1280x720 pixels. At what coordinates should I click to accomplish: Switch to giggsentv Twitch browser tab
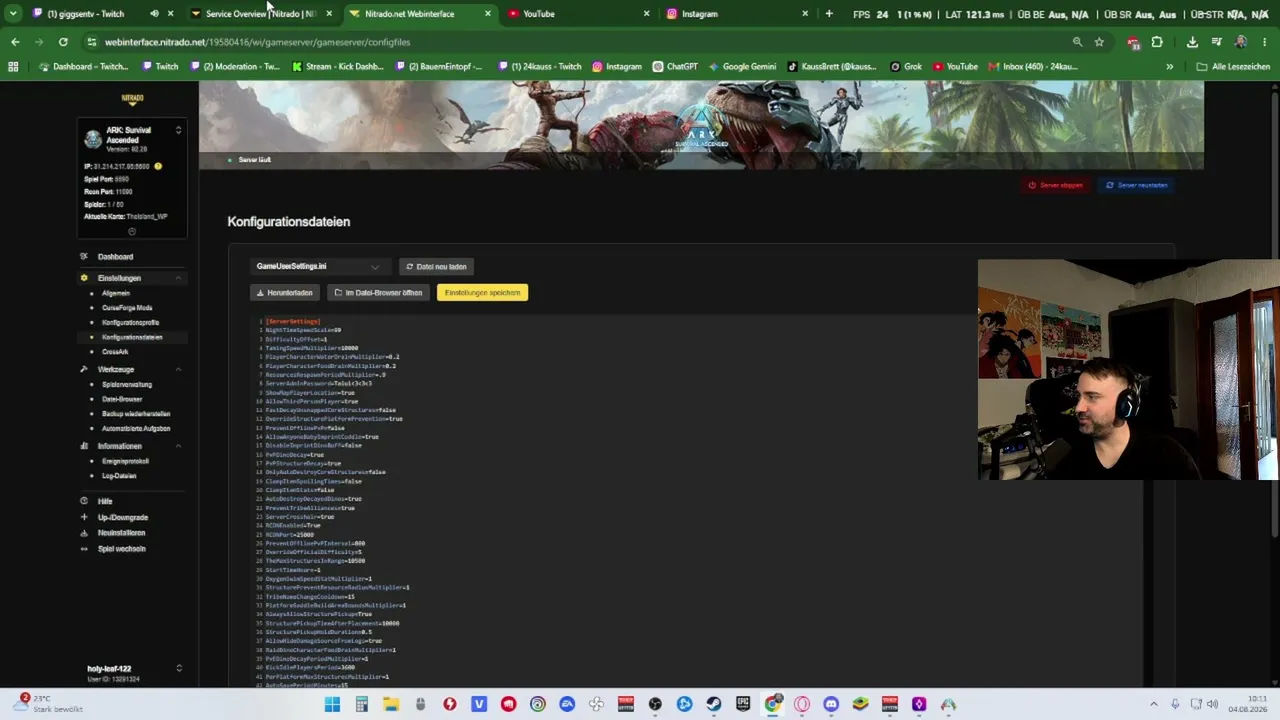86,14
